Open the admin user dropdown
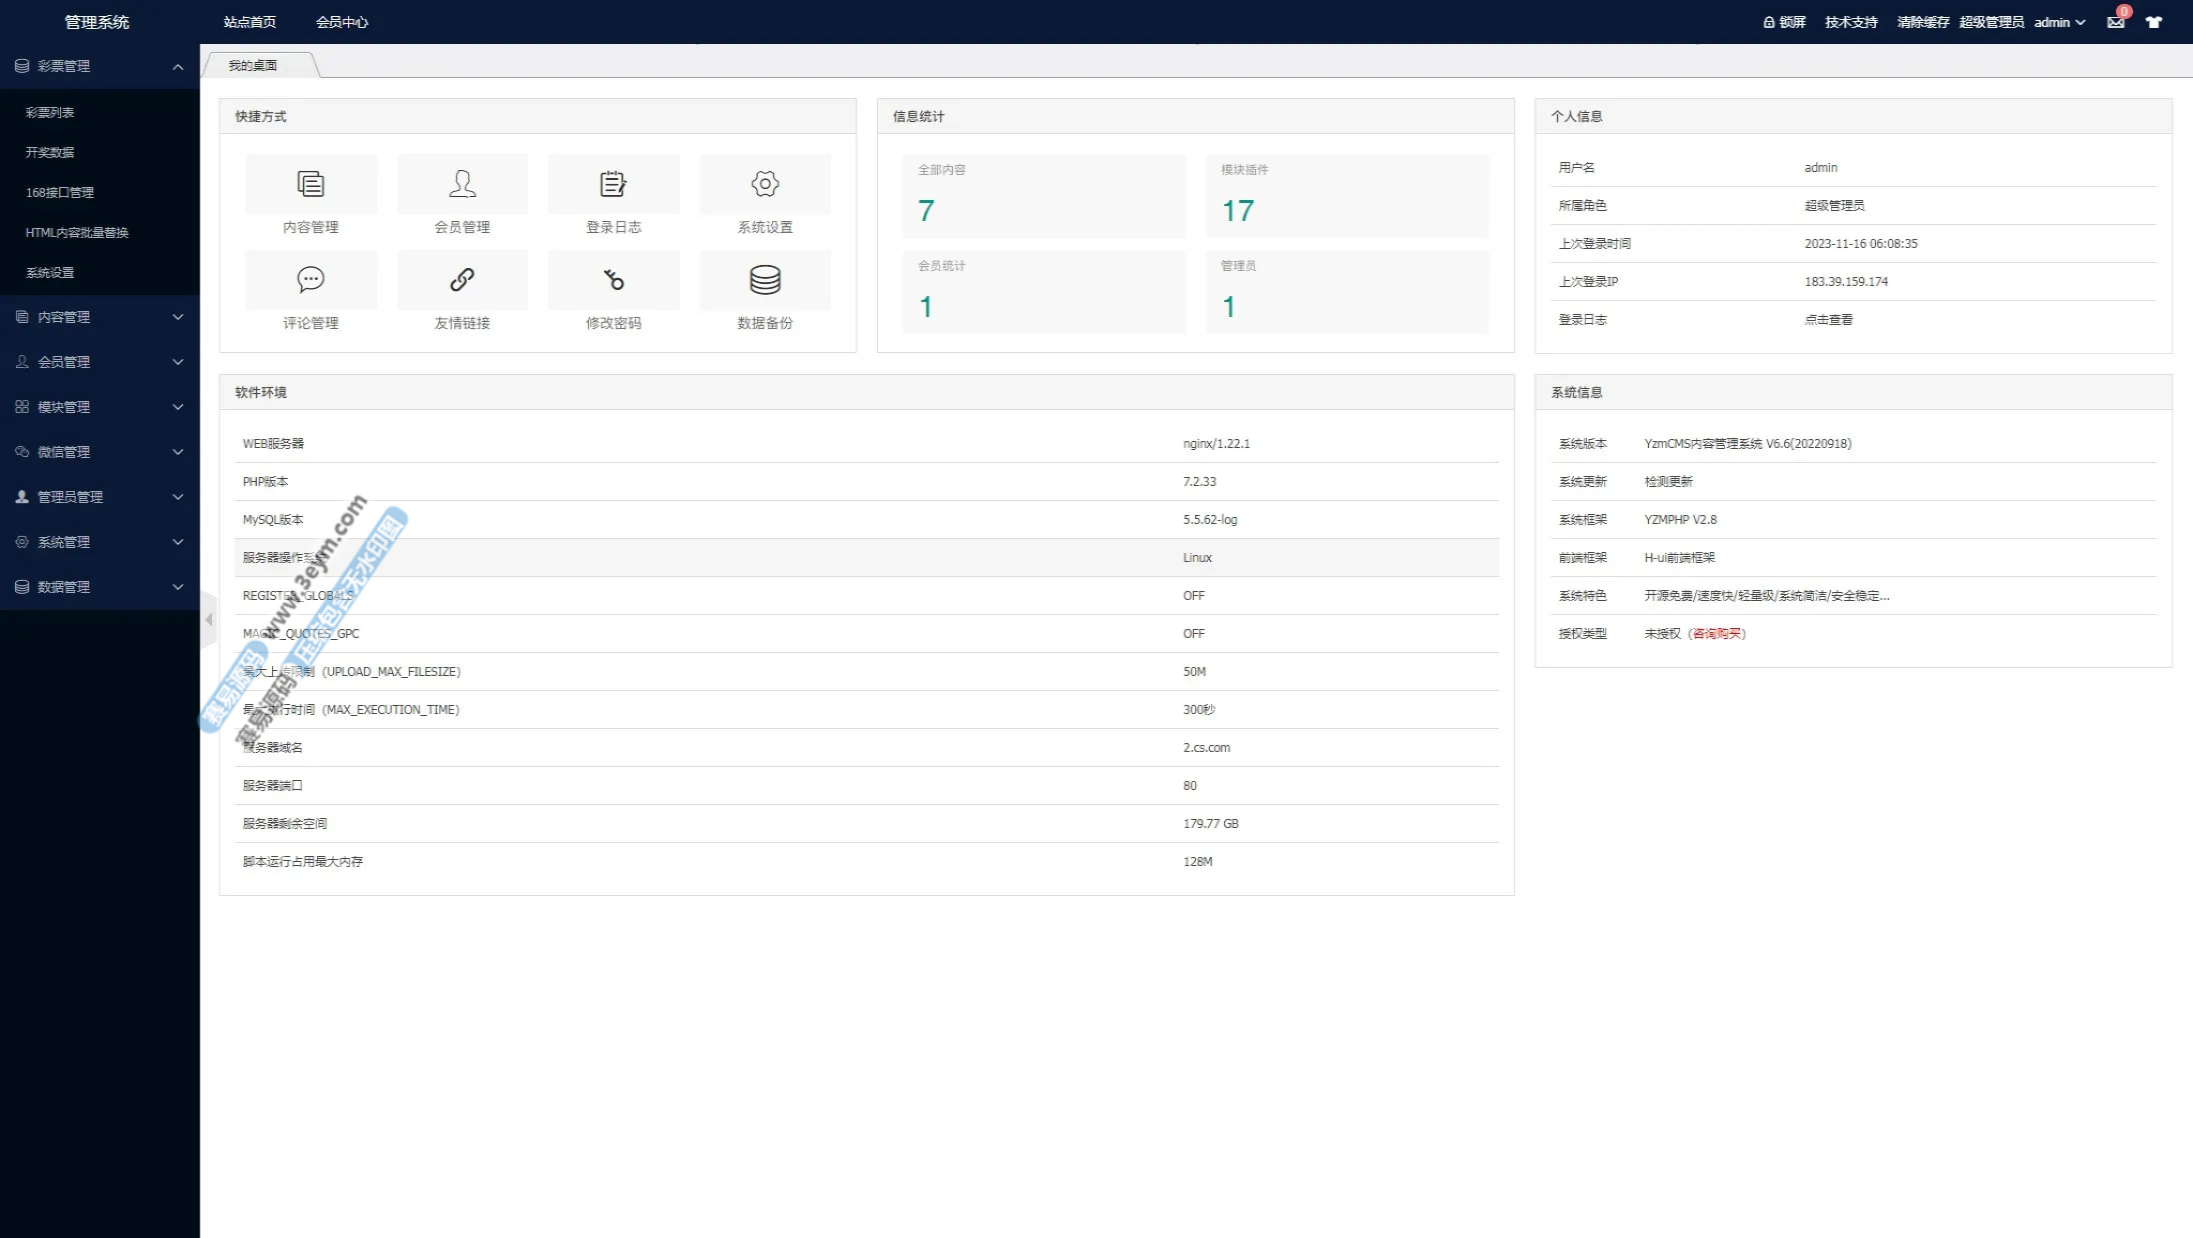The height and width of the screenshot is (1238, 2193). (2059, 22)
